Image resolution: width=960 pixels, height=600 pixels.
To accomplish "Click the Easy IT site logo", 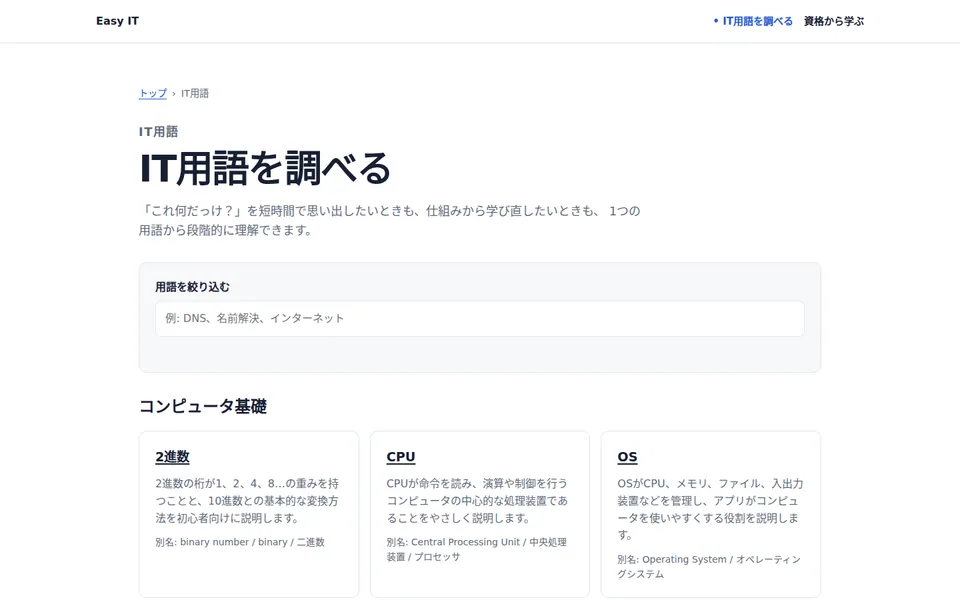I will tap(118, 21).
